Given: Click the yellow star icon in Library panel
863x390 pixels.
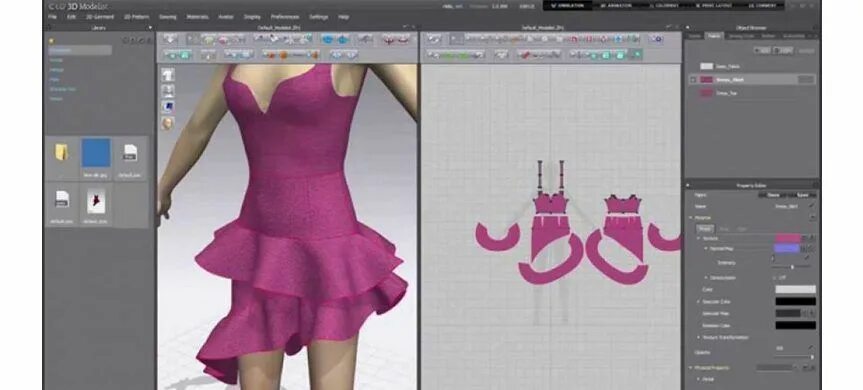Looking at the screenshot, I should pos(52,40).
